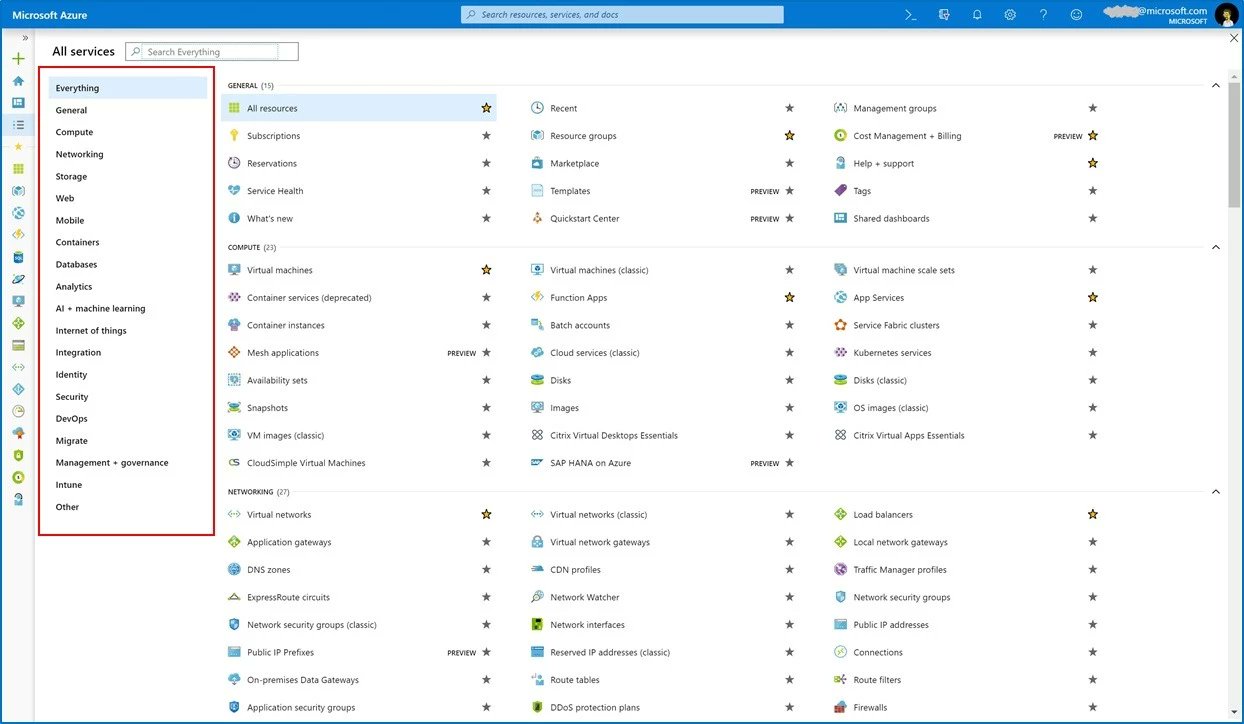Toggle Cost Management + Billing favorite star
Screen dimensions: 1244x724
(1092, 135)
